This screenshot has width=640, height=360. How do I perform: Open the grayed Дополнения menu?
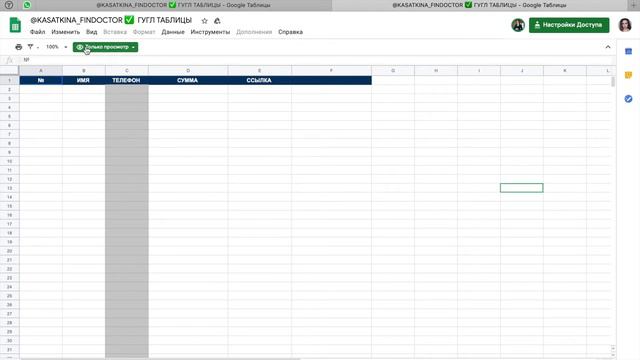point(254,32)
